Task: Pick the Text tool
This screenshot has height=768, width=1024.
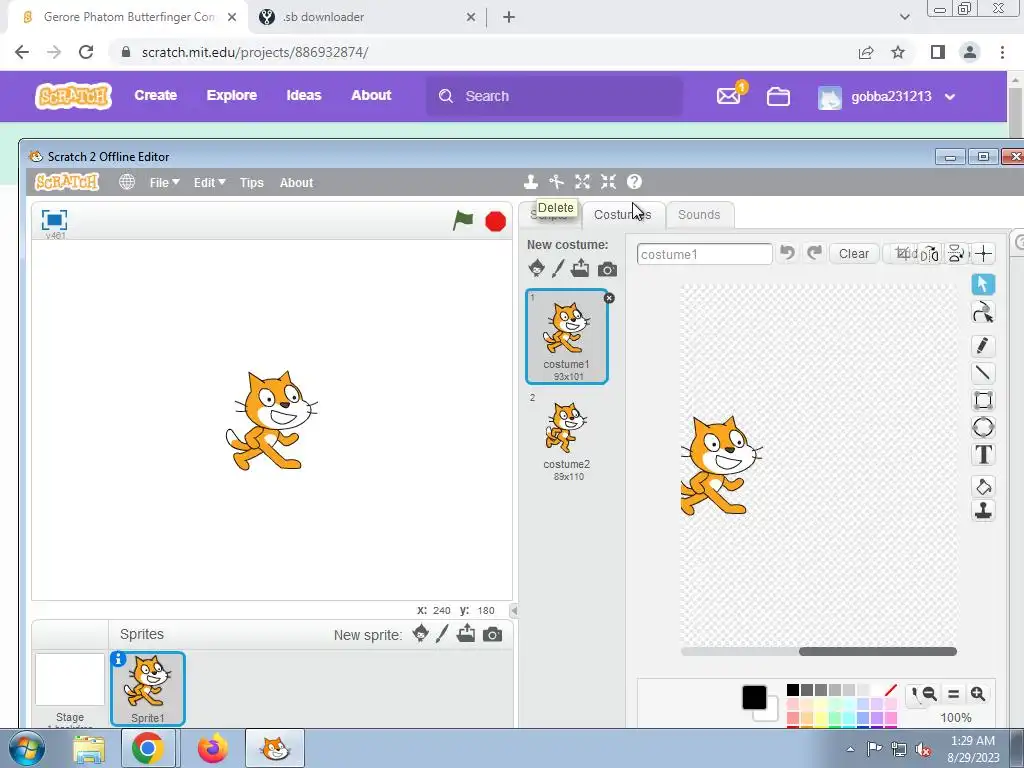Action: pyautogui.click(x=984, y=455)
